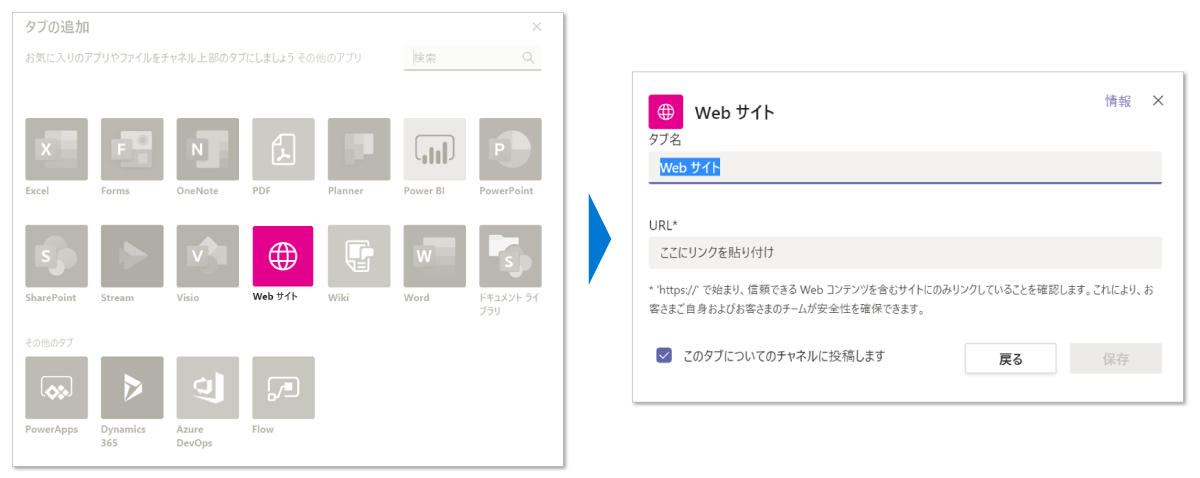Select the Excel app tile

pyautogui.click(x=56, y=149)
